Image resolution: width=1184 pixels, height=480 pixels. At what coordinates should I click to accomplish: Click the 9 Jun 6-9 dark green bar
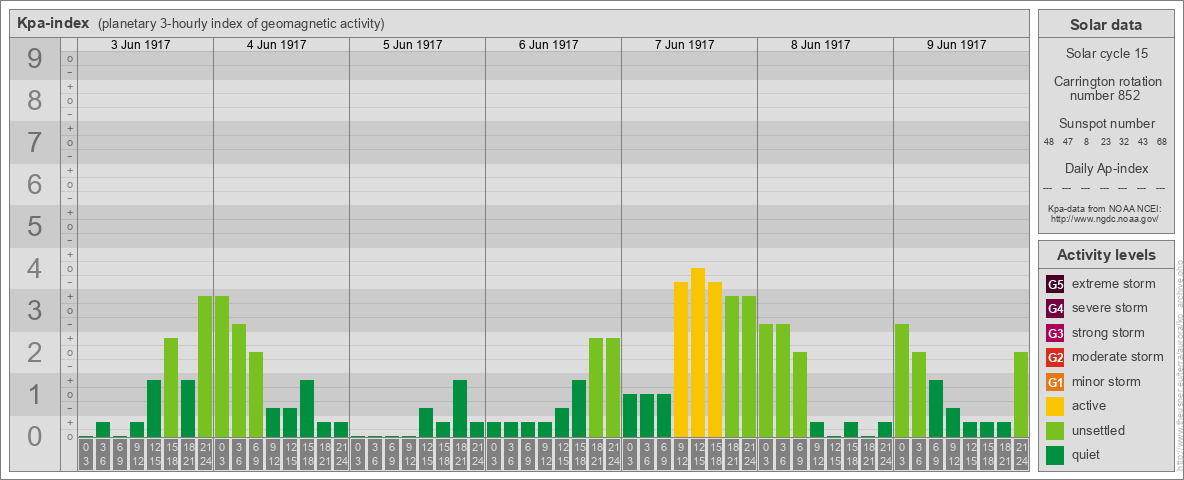(936, 408)
